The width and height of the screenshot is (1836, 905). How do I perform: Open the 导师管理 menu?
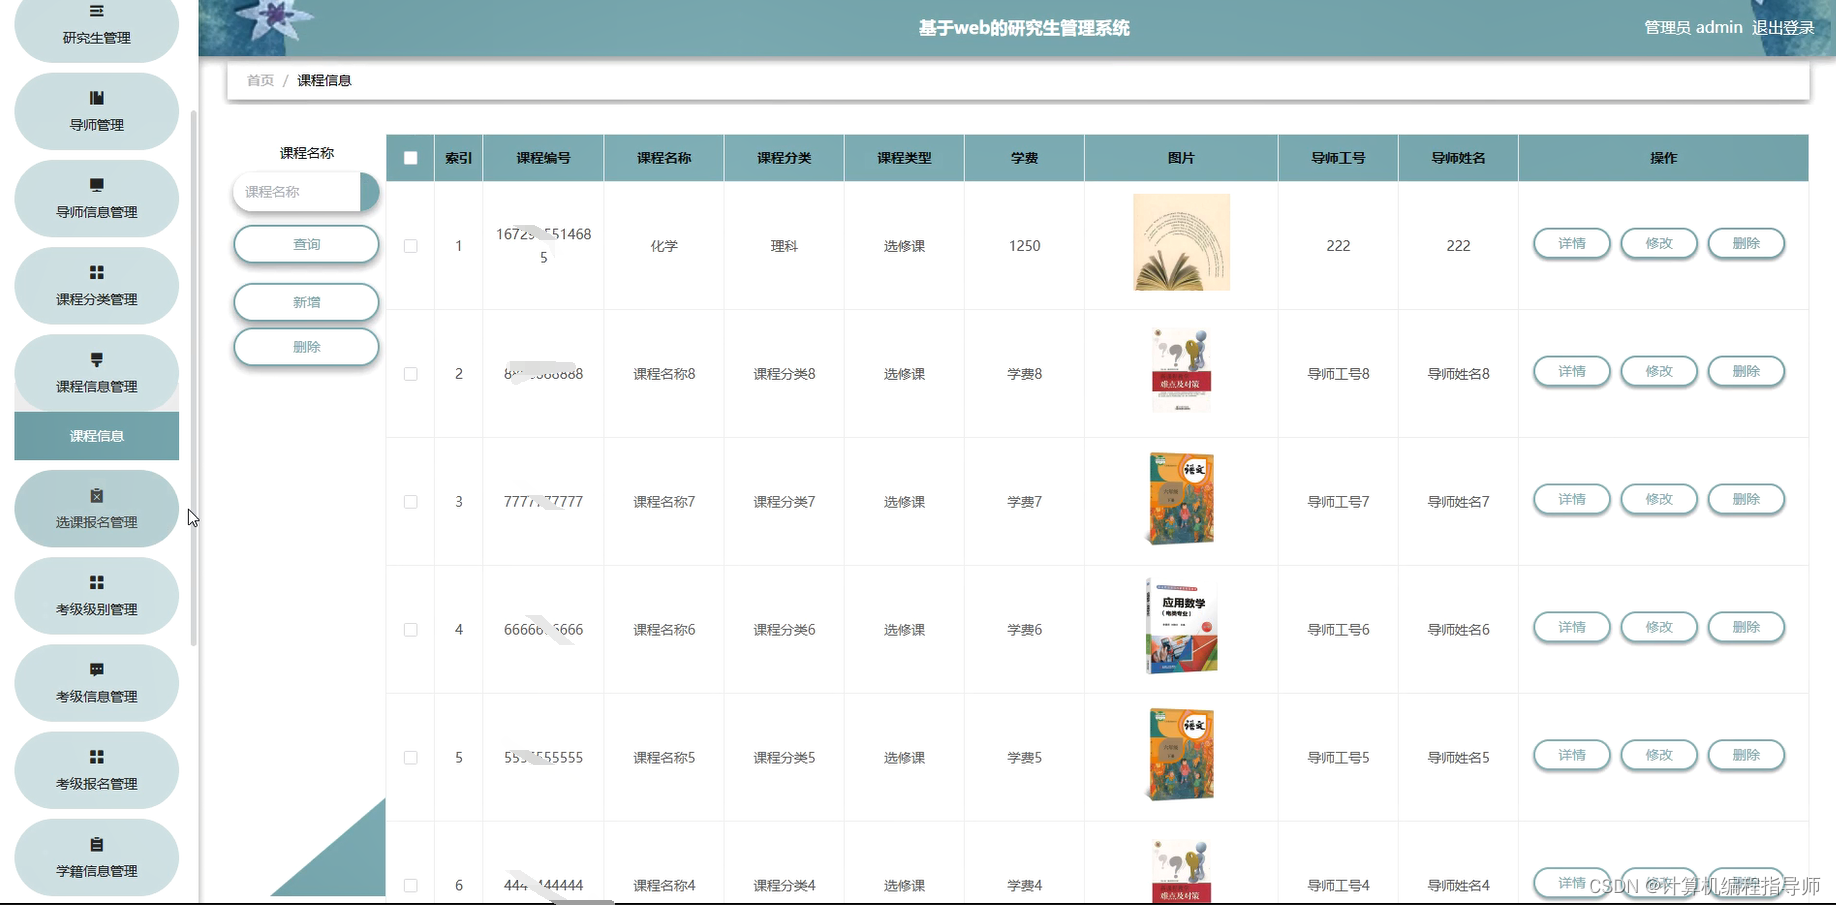[96, 111]
